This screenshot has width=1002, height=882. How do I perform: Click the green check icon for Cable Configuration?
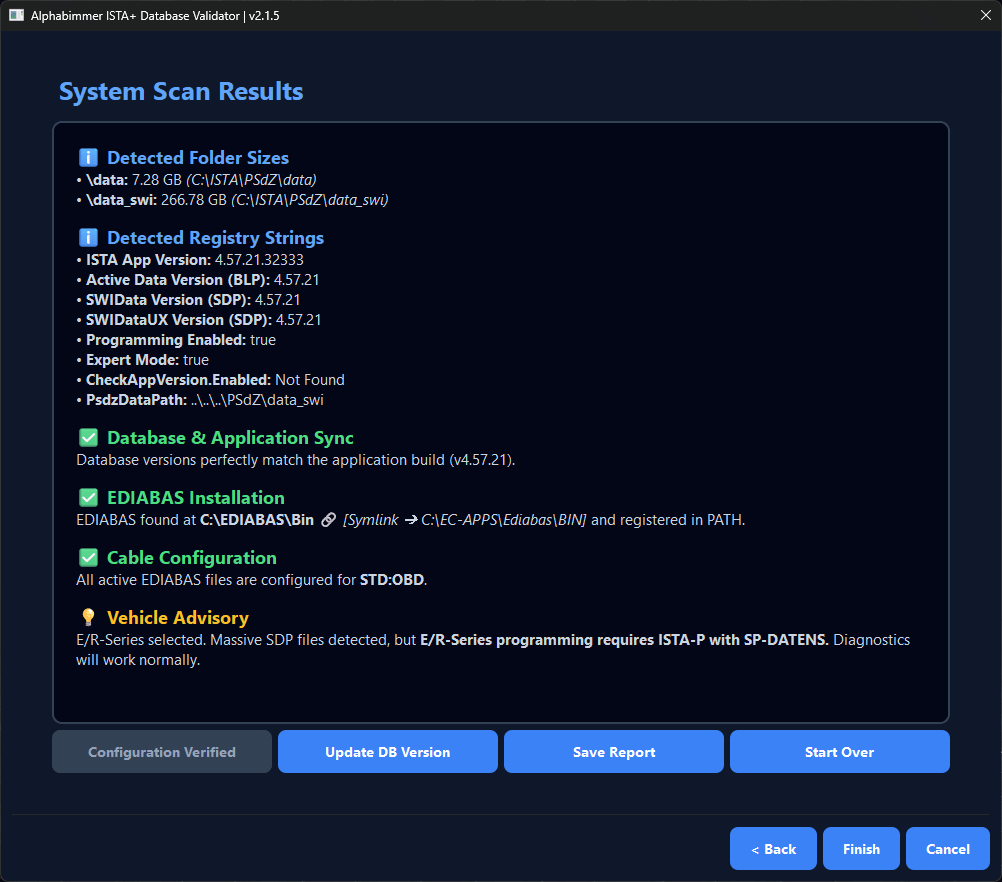click(x=88, y=557)
